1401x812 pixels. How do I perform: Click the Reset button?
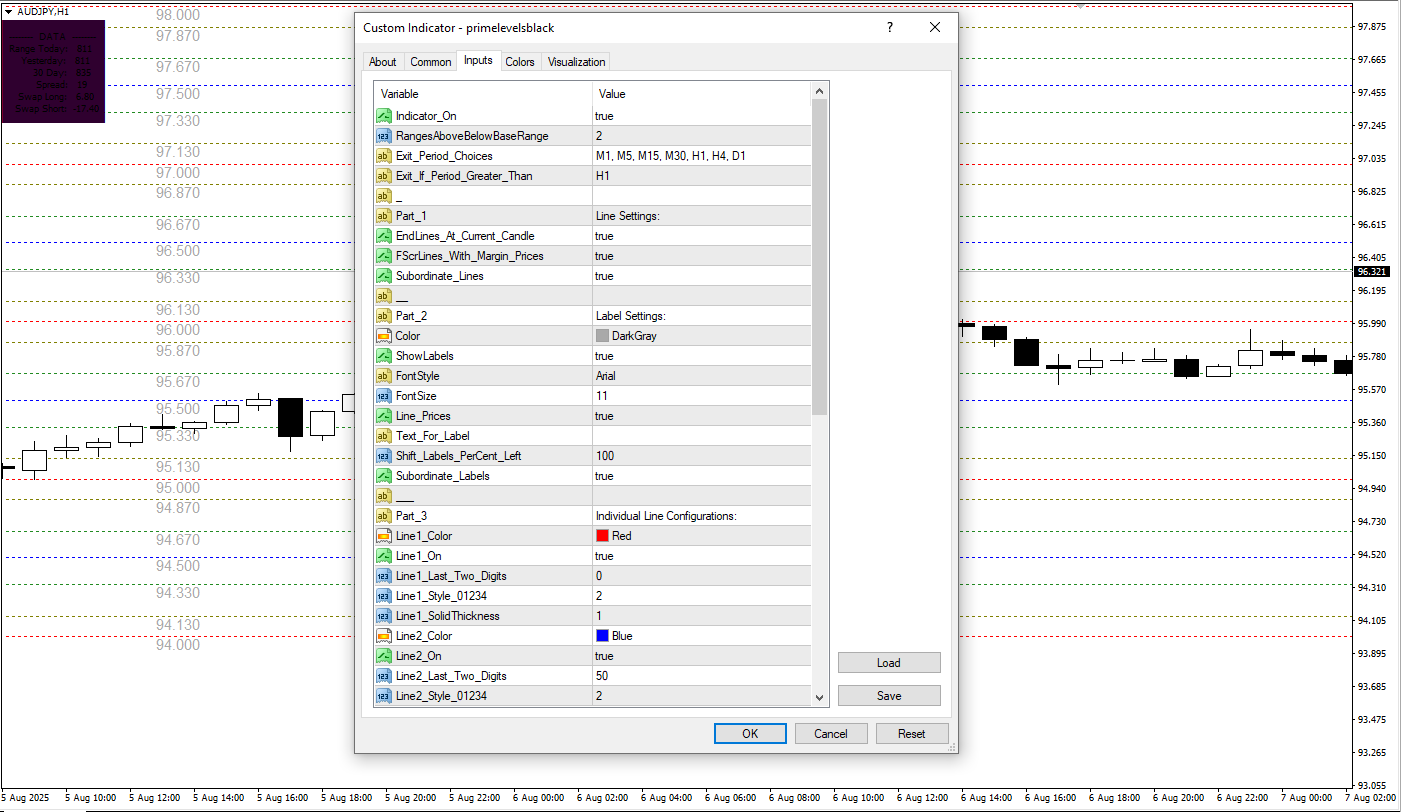coord(911,733)
